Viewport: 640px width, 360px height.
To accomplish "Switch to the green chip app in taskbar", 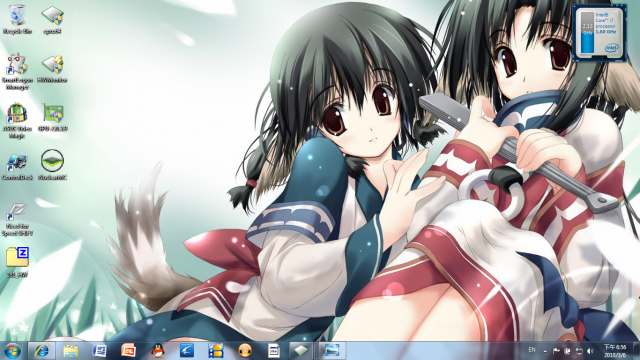I will (x=301, y=351).
